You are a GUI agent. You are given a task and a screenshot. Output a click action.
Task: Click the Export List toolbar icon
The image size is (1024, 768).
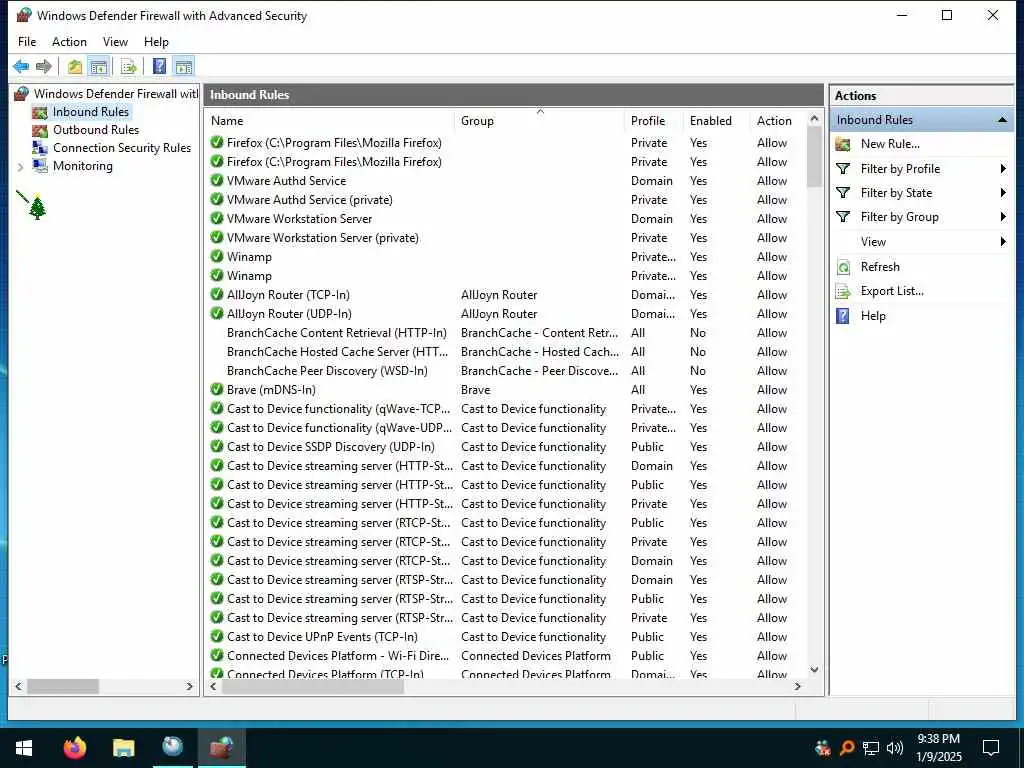(129, 66)
